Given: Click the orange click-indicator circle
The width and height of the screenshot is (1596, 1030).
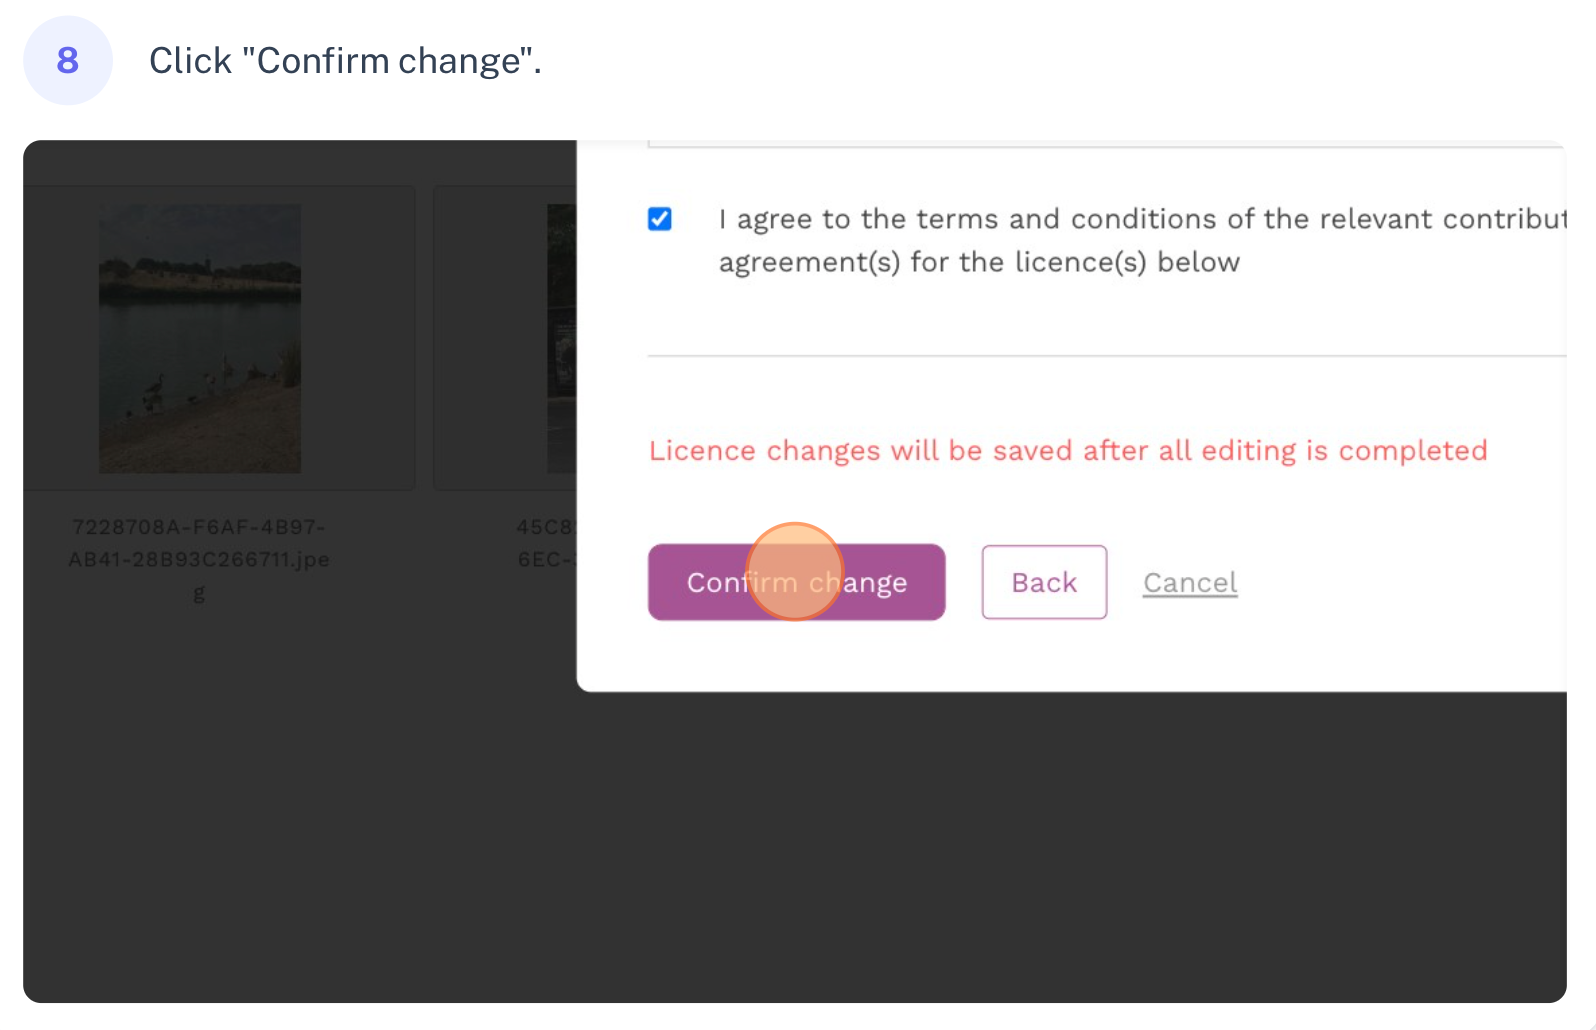Looking at the screenshot, I should (x=795, y=572).
